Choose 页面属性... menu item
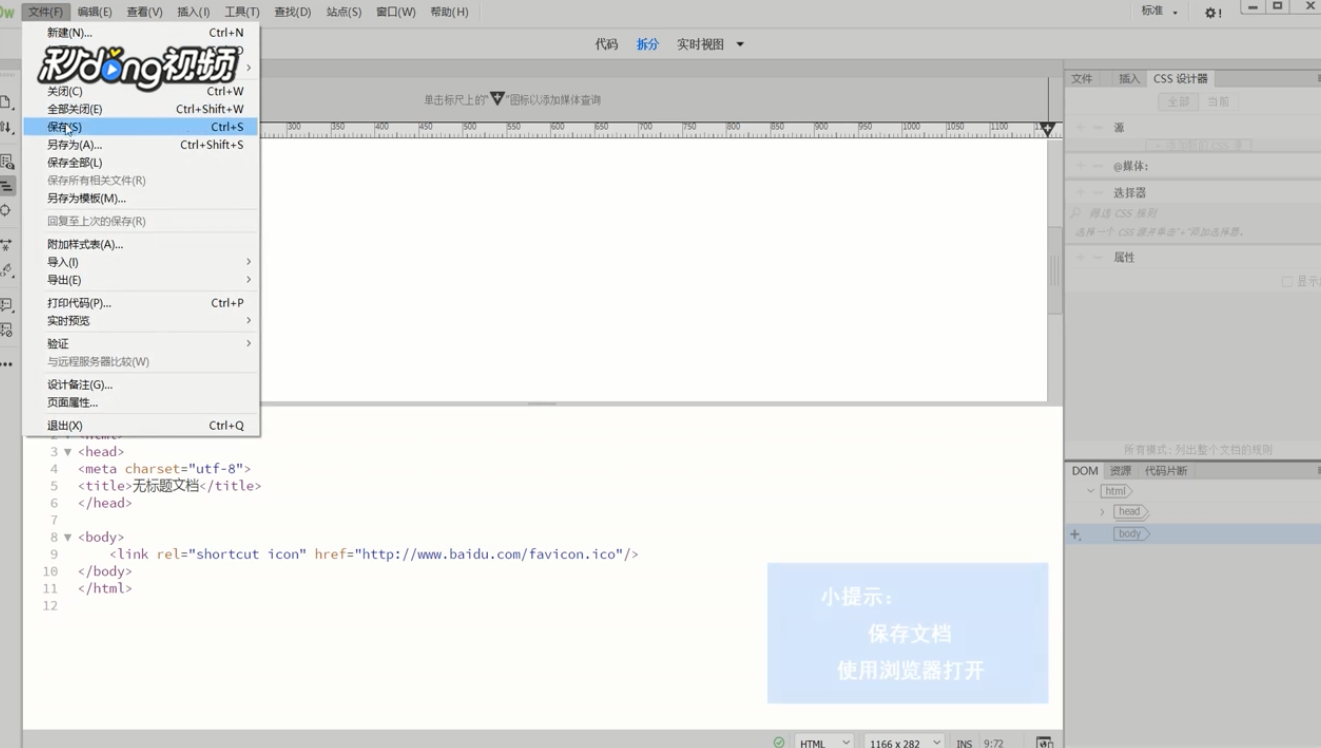The width and height of the screenshot is (1321, 748). [x=141, y=402]
